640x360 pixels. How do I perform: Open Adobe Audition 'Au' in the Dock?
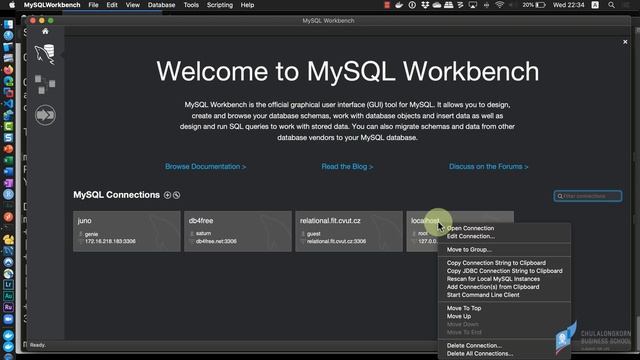(x=8, y=296)
